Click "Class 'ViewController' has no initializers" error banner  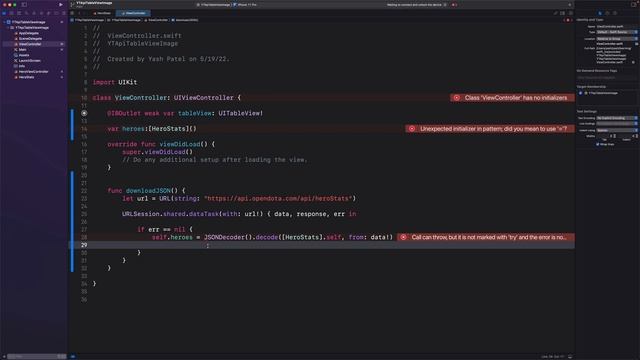tap(512, 98)
